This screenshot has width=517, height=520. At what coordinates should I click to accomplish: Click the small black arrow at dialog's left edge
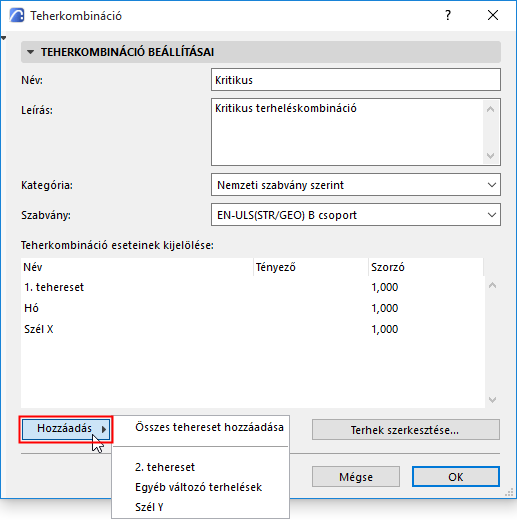click(x=3, y=38)
